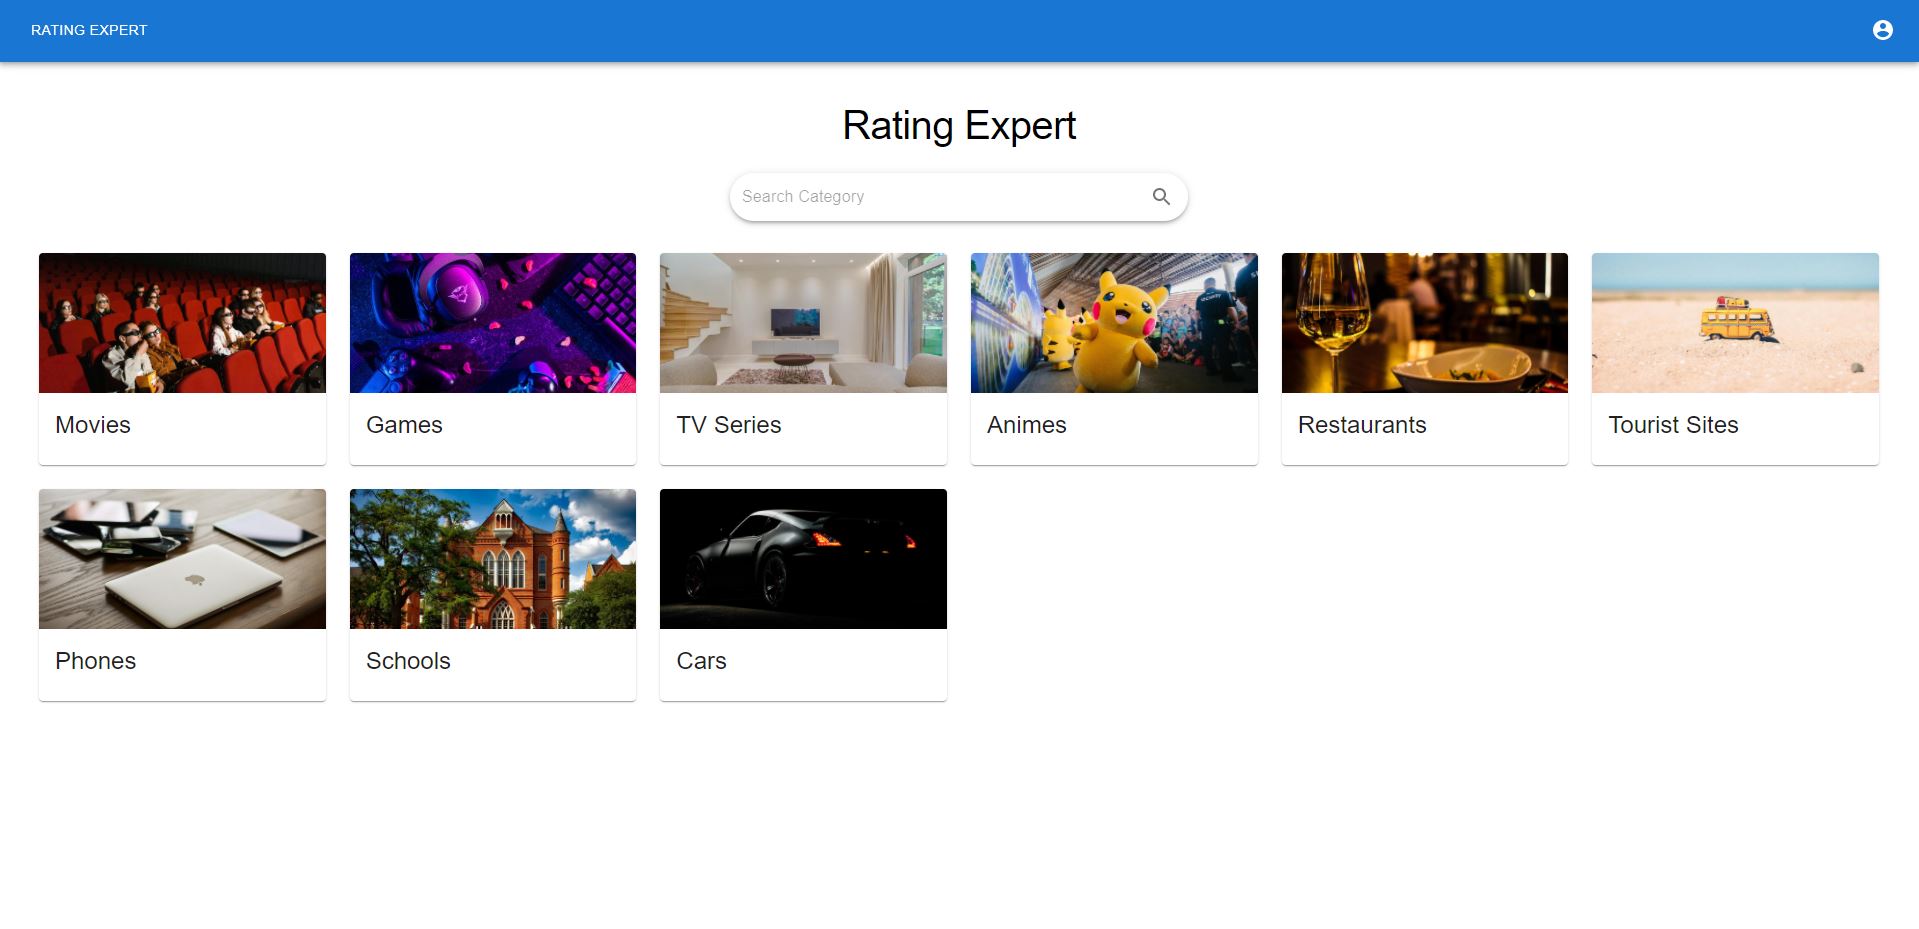The height and width of the screenshot is (929, 1919).
Task: Select the Games category label
Action: coord(404,425)
